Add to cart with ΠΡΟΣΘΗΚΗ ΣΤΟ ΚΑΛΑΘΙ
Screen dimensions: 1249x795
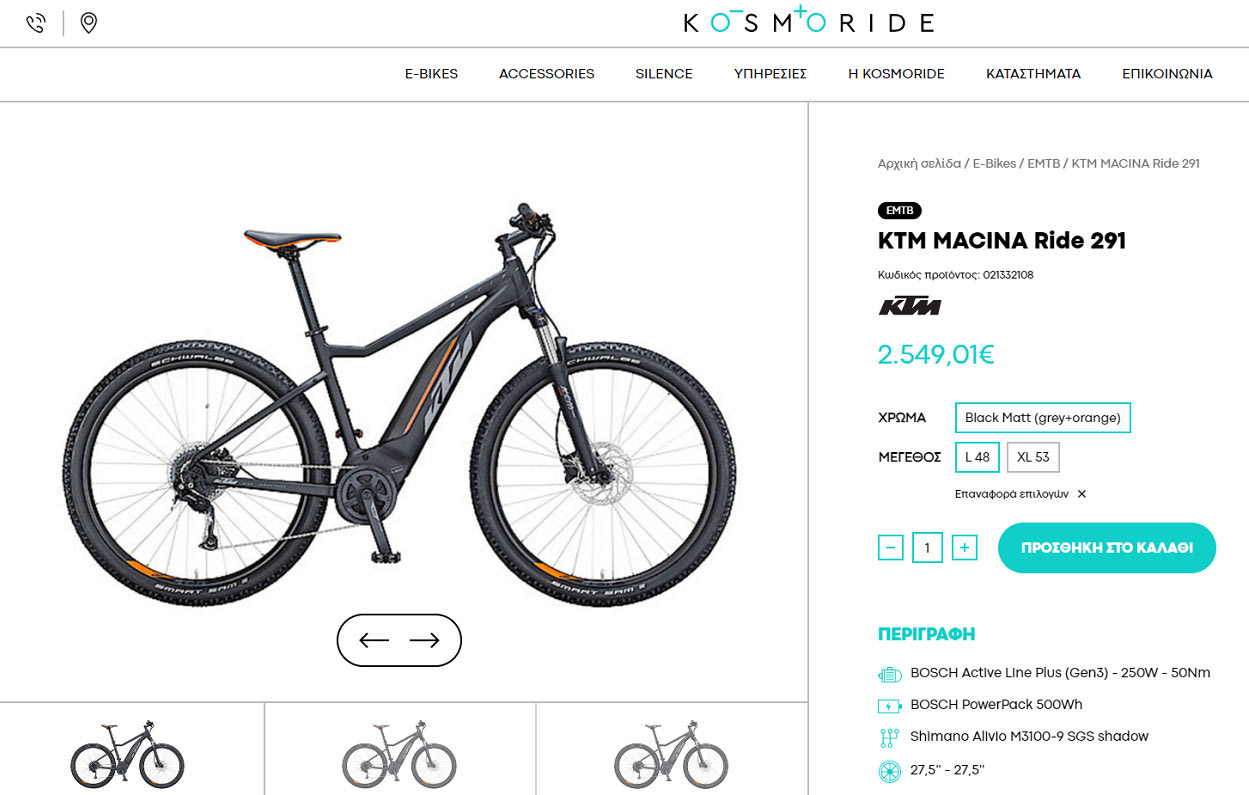tap(1107, 548)
